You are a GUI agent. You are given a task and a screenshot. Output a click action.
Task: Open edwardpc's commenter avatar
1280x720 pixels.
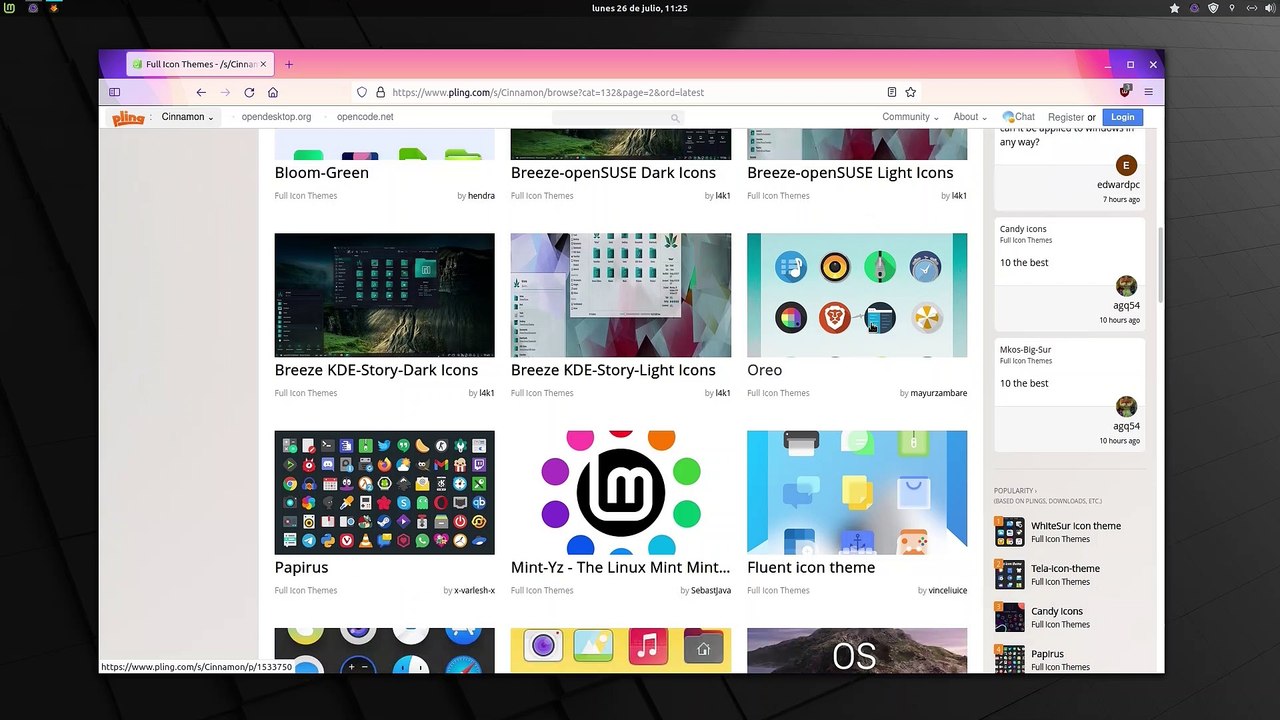point(1126,165)
